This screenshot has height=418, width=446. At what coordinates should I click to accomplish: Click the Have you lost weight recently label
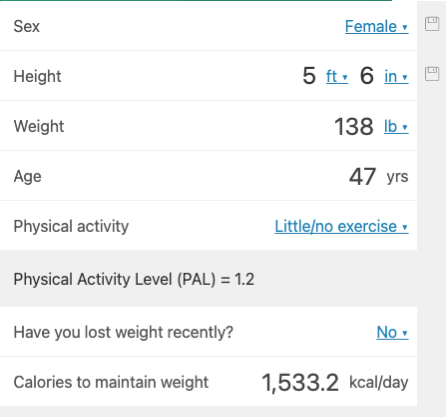[123, 332]
